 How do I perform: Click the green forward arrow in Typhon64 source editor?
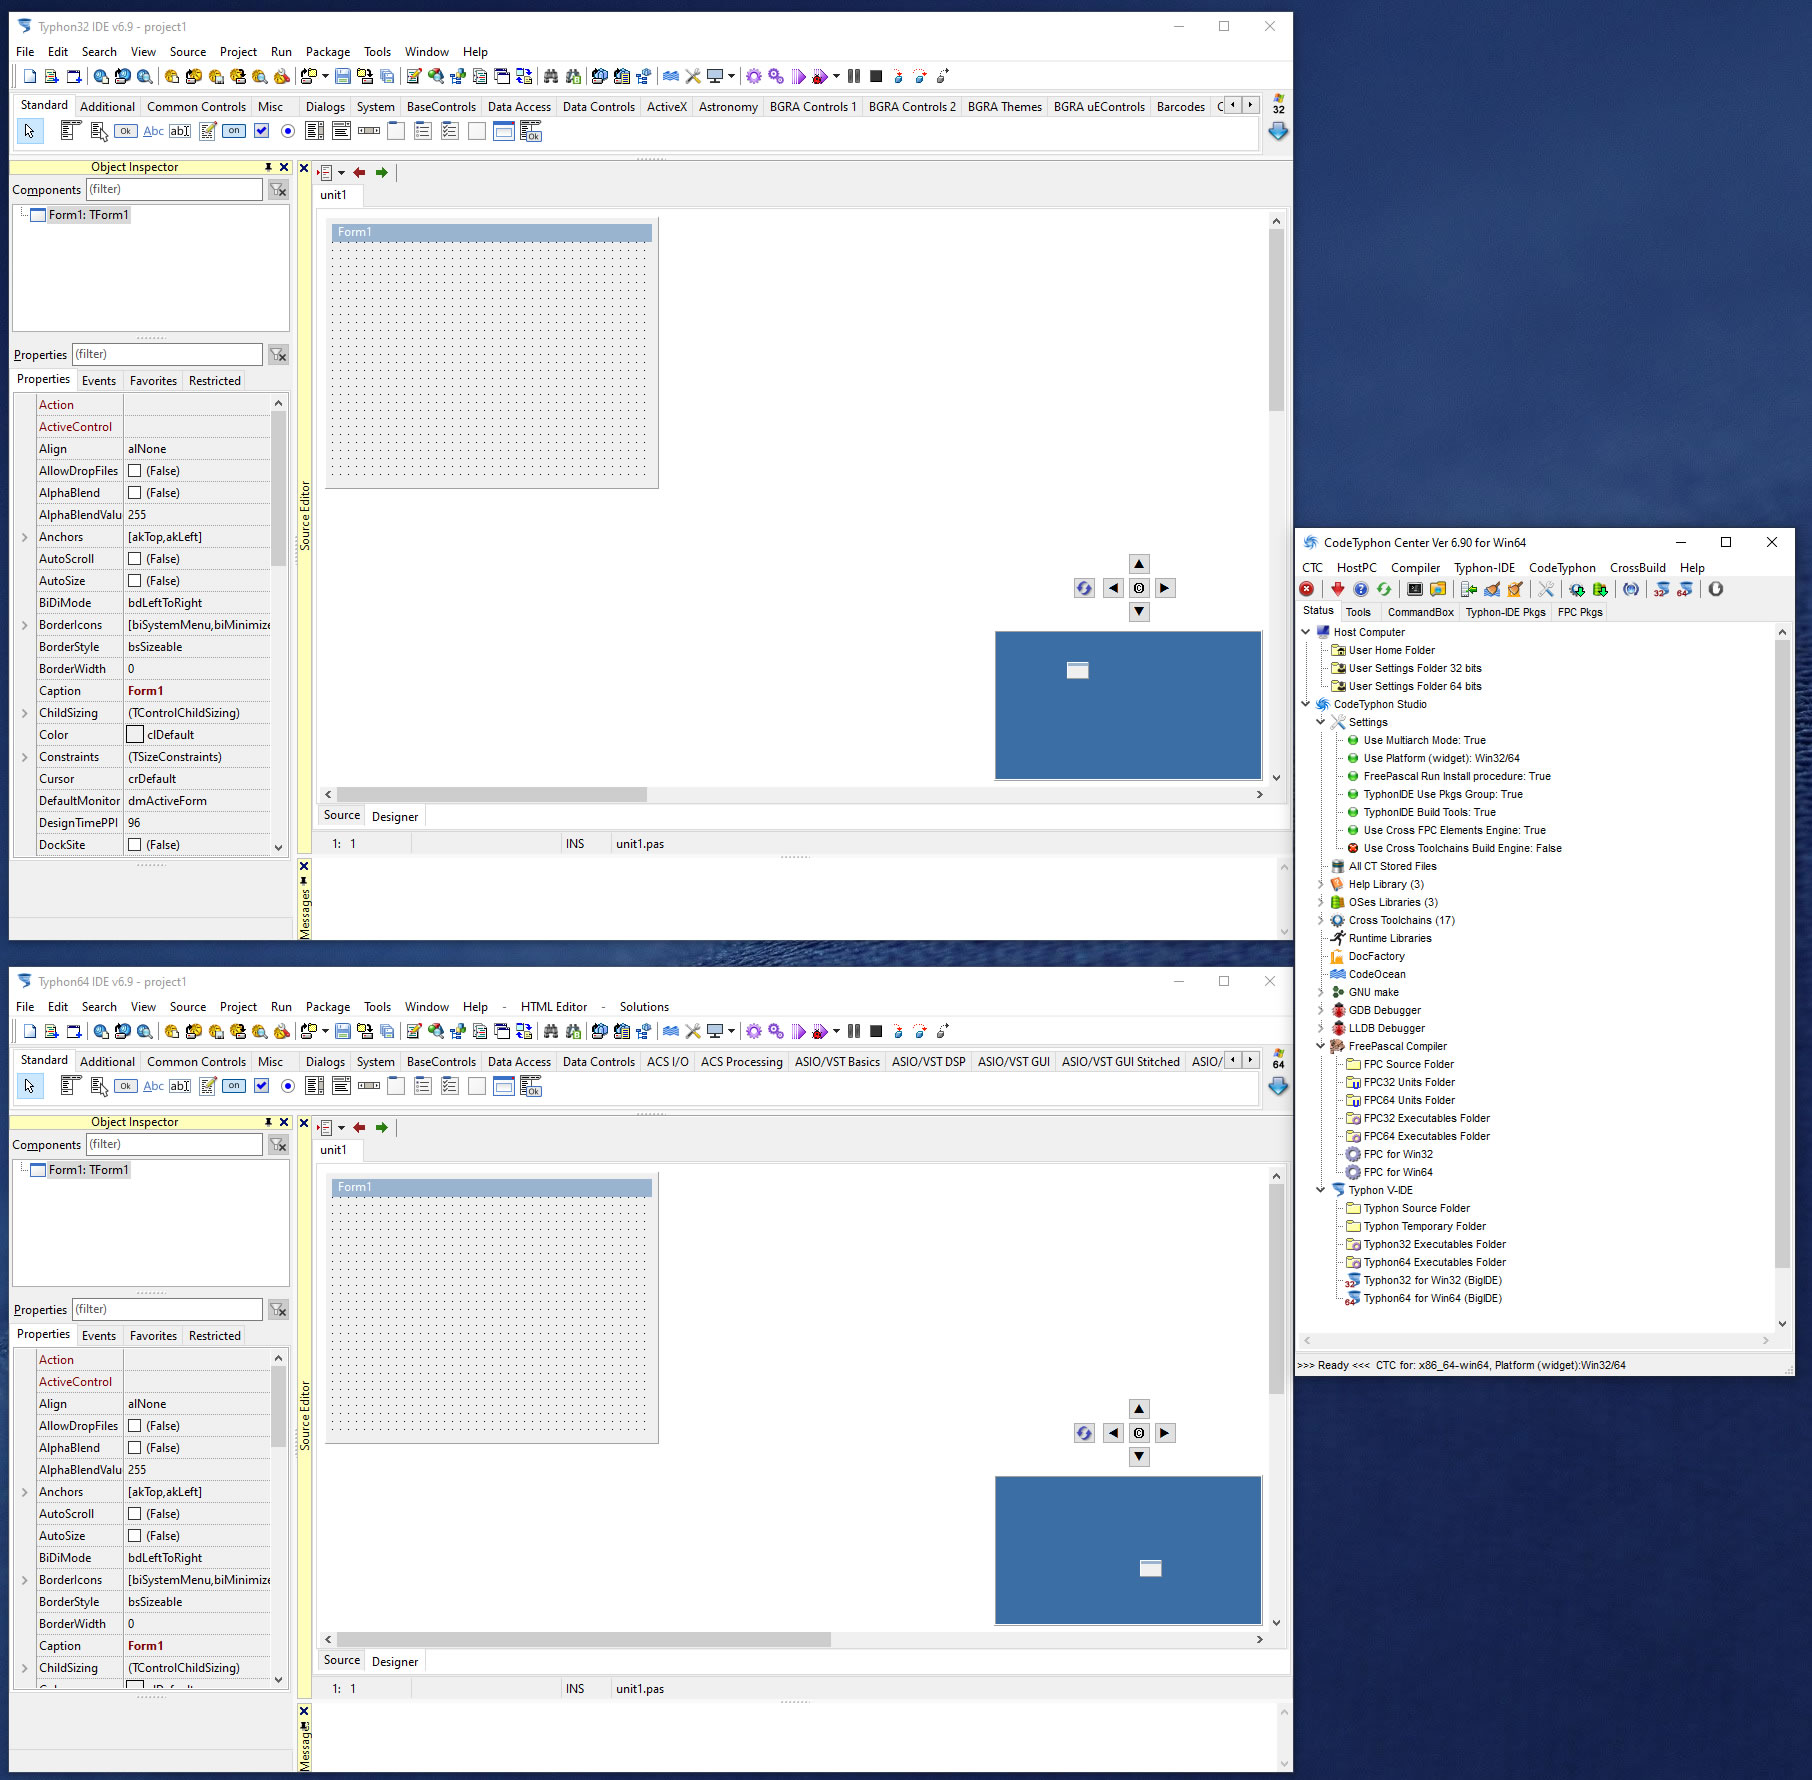pos(381,1128)
